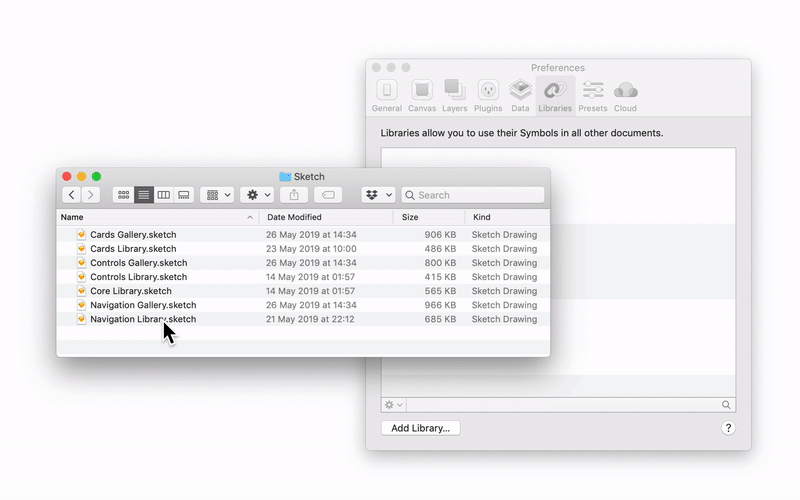Click the 415 KB size value
This screenshot has width=800, height=500.
[440, 277]
